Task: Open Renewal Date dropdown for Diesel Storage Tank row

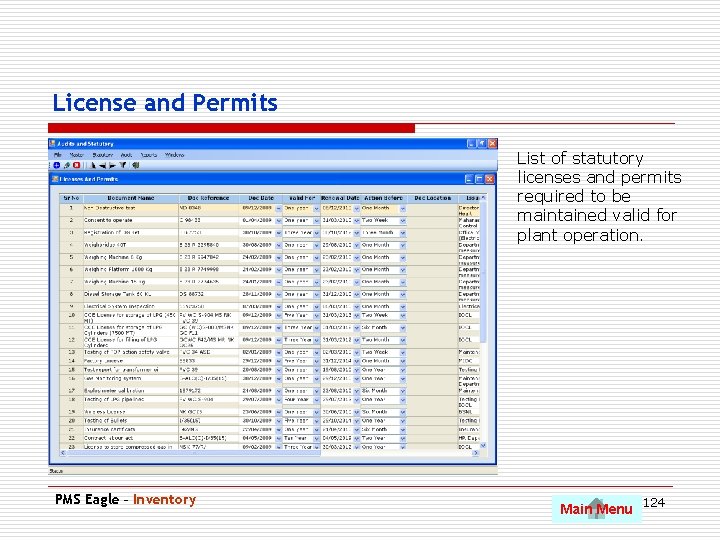Action: [x=356, y=294]
